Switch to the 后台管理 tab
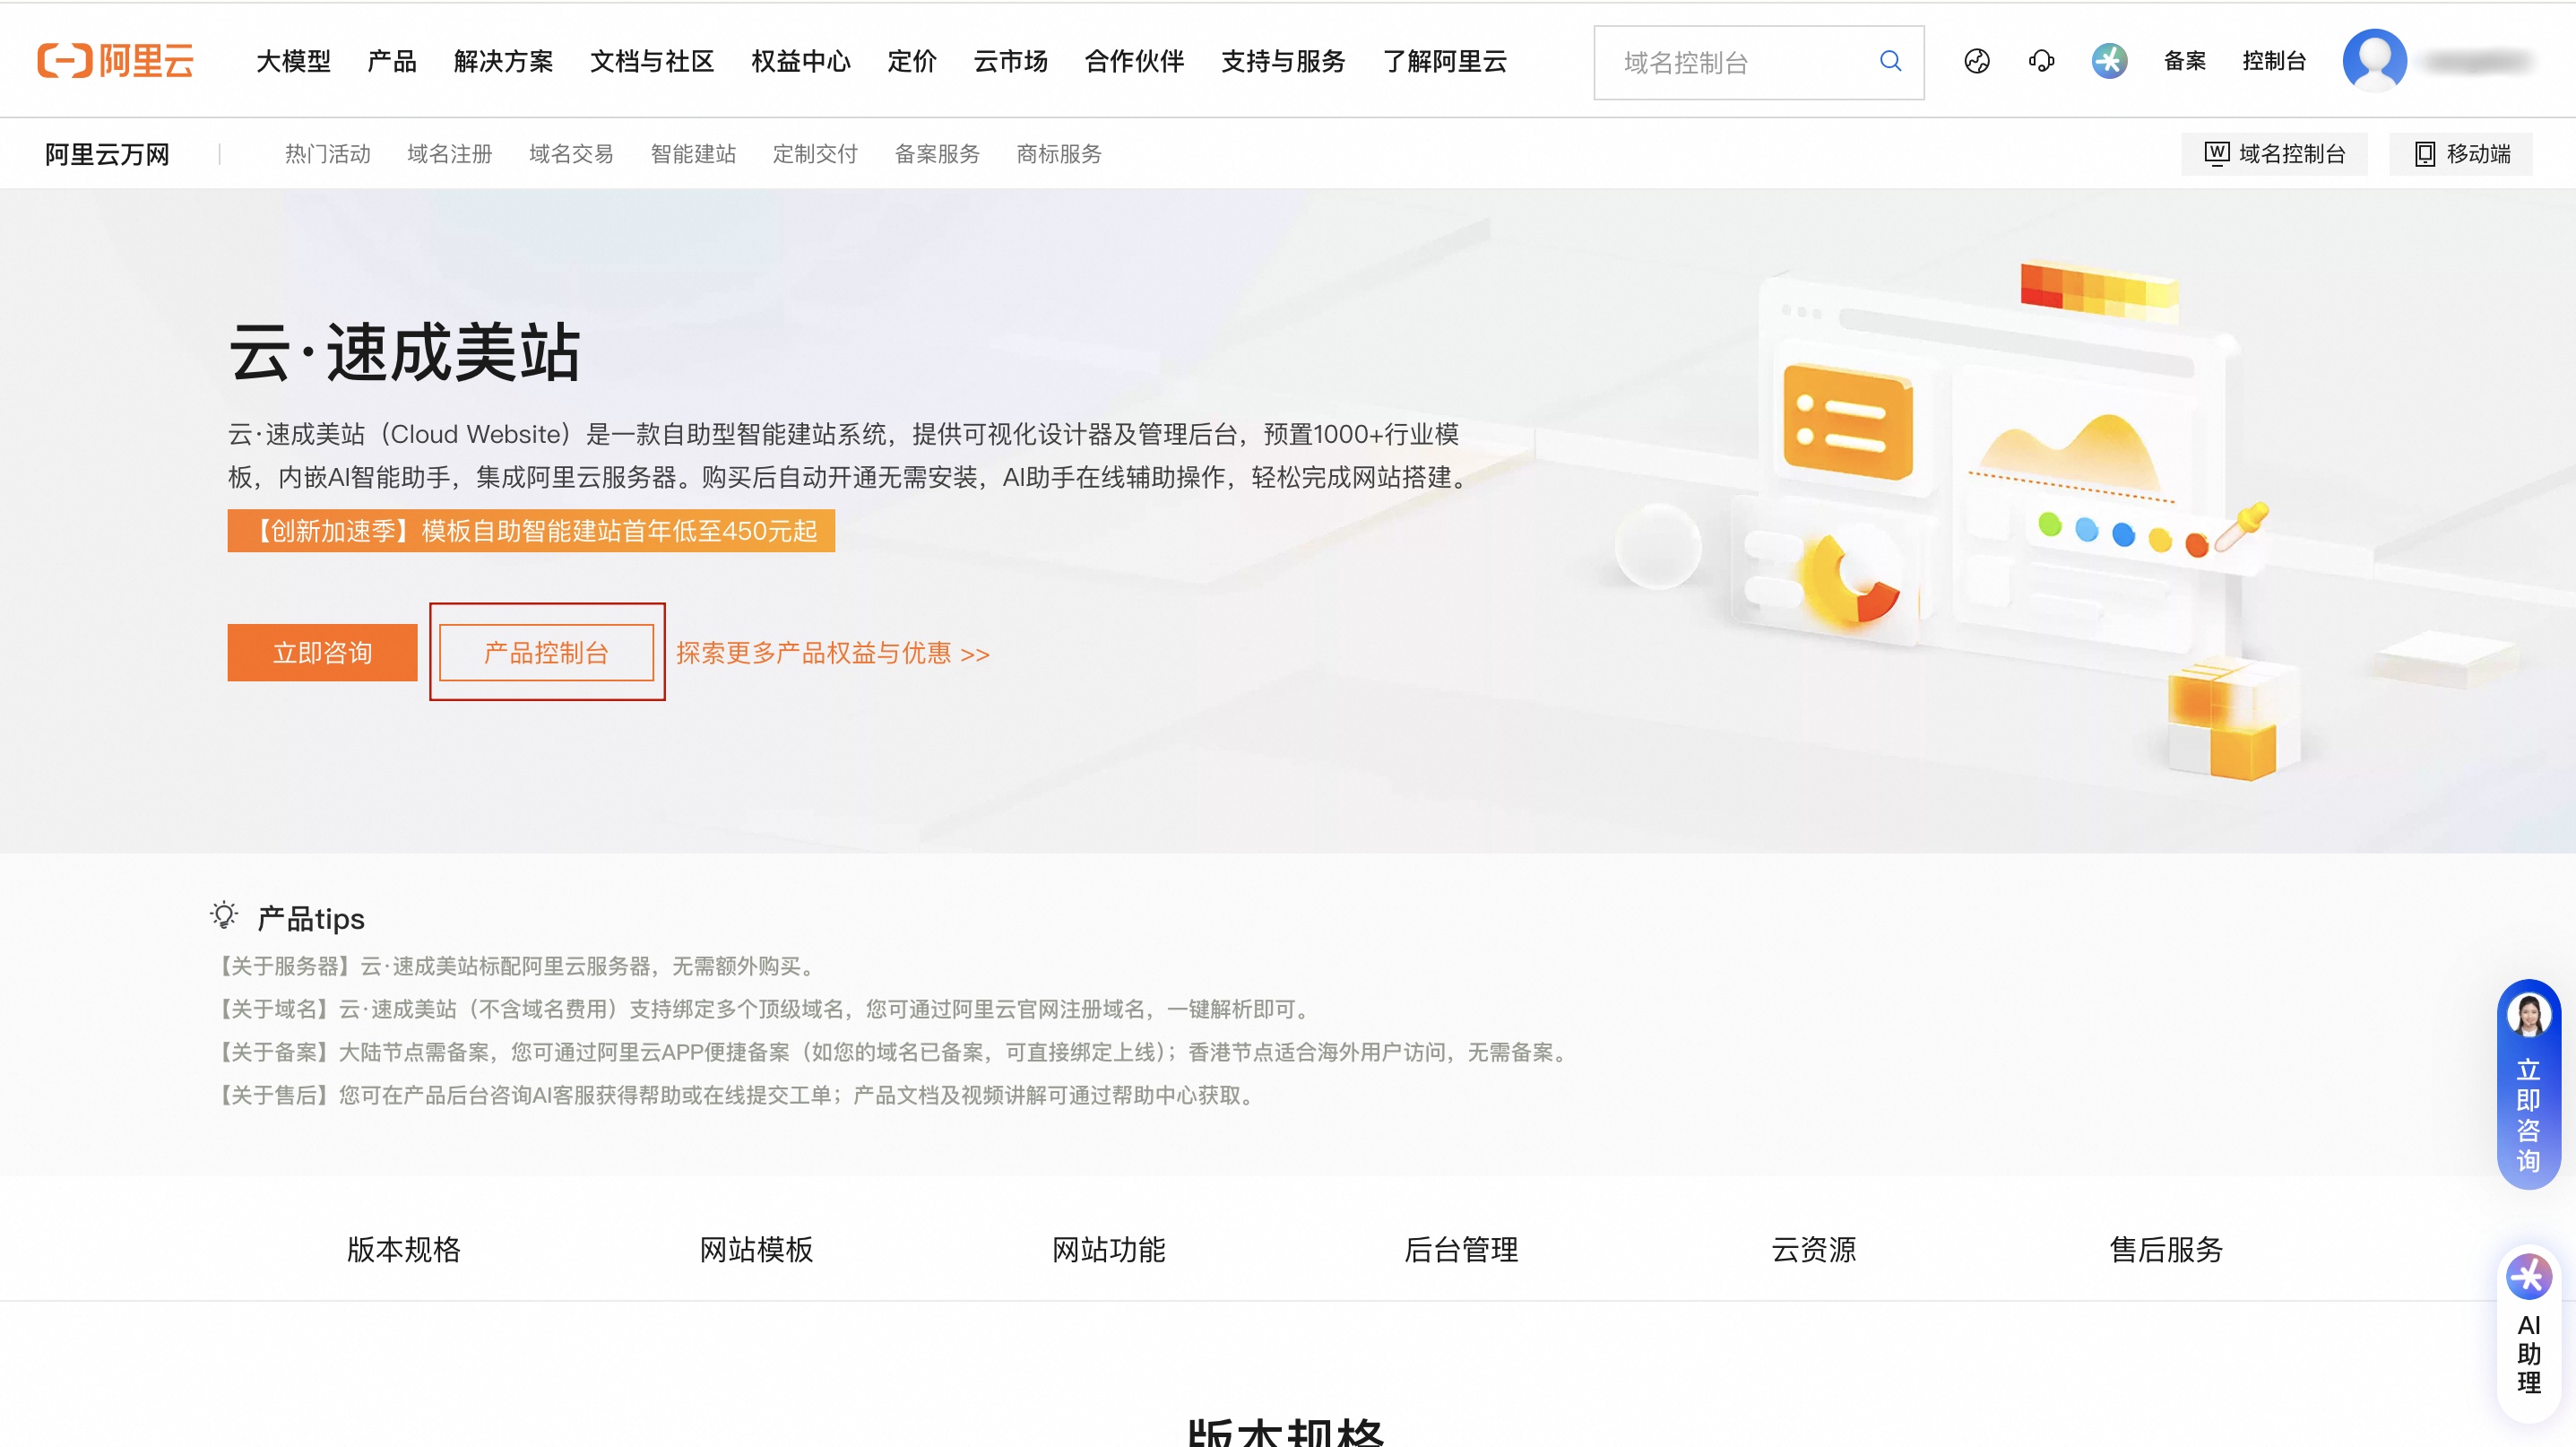2576x1447 pixels. click(x=1461, y=1250)
